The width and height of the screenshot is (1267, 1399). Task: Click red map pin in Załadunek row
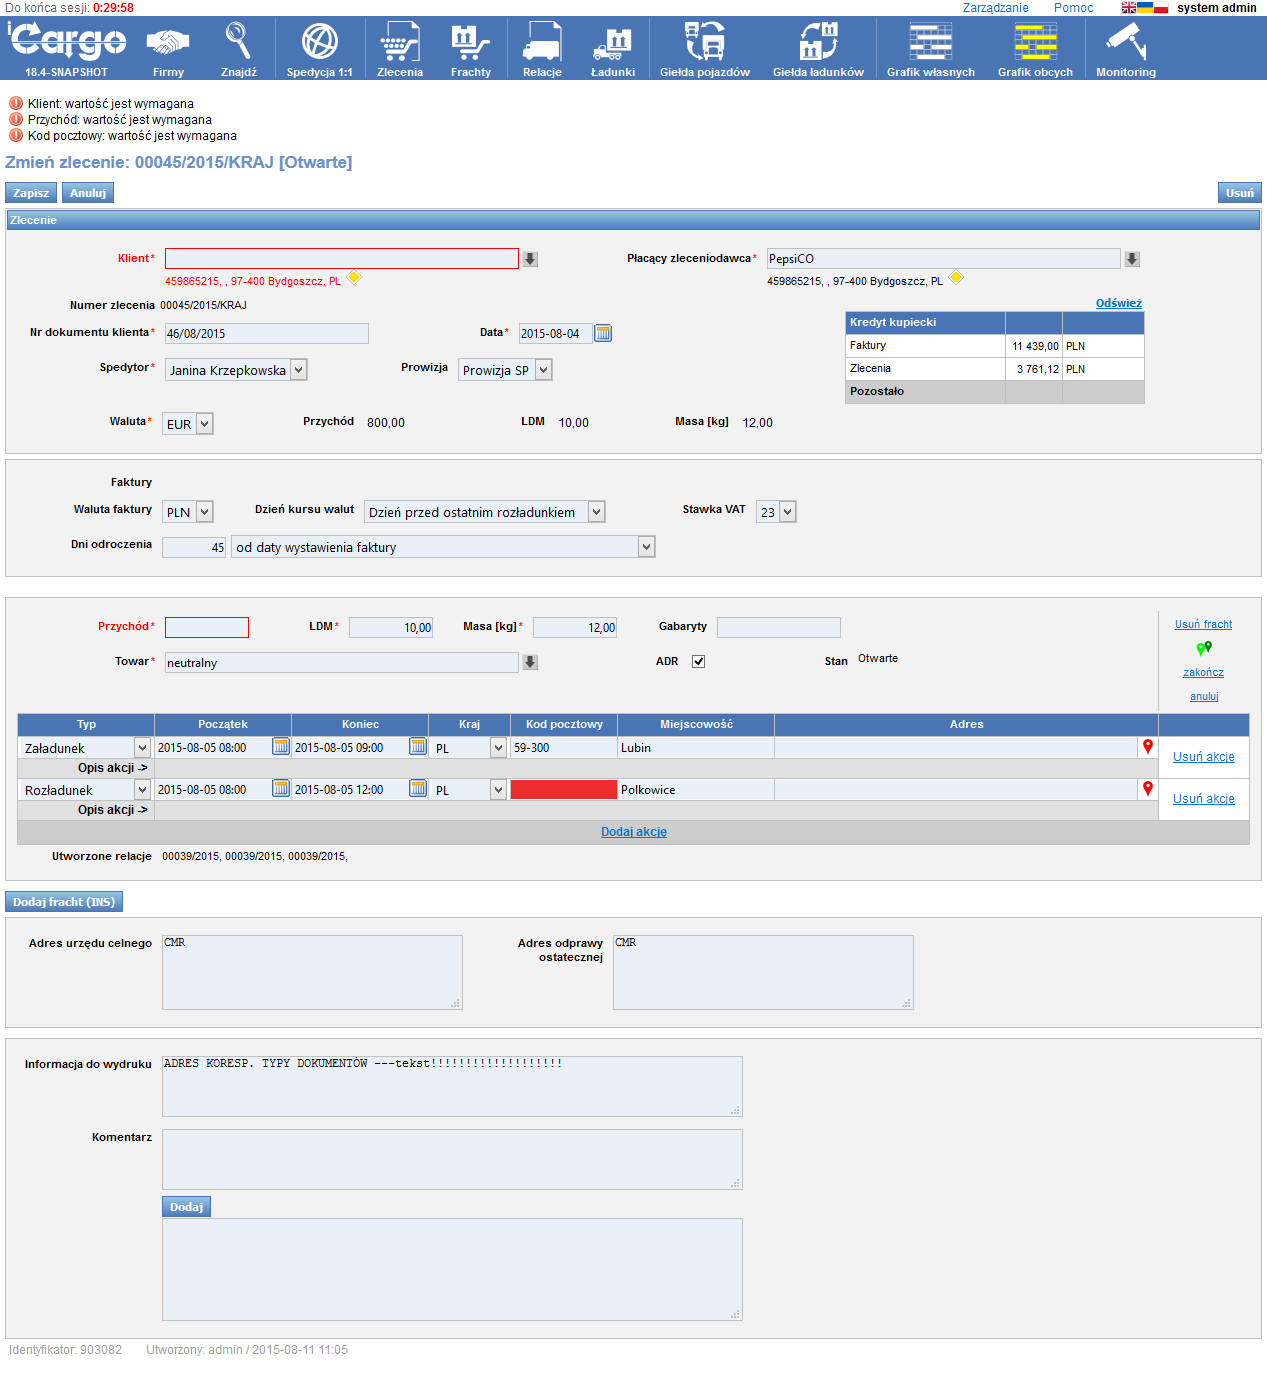pyautogui.click(x=1148, y=747)
